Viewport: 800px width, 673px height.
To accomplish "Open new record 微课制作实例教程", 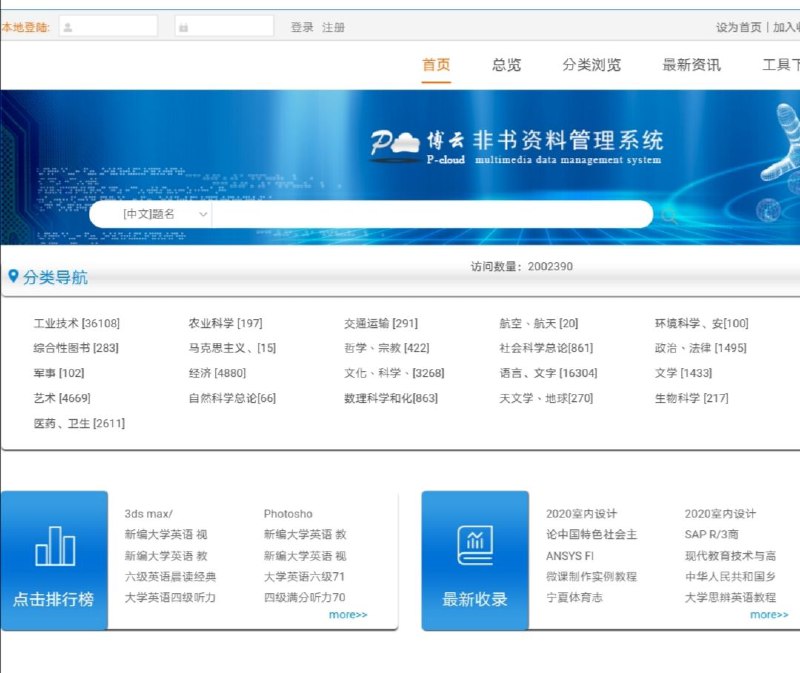I will click(x=591, y=577).
